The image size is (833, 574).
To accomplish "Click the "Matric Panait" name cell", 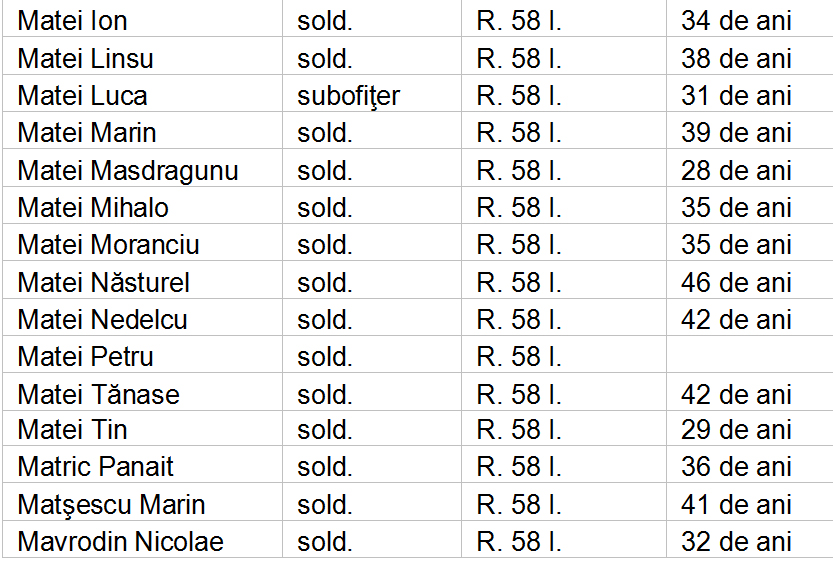I will [96, 467].
